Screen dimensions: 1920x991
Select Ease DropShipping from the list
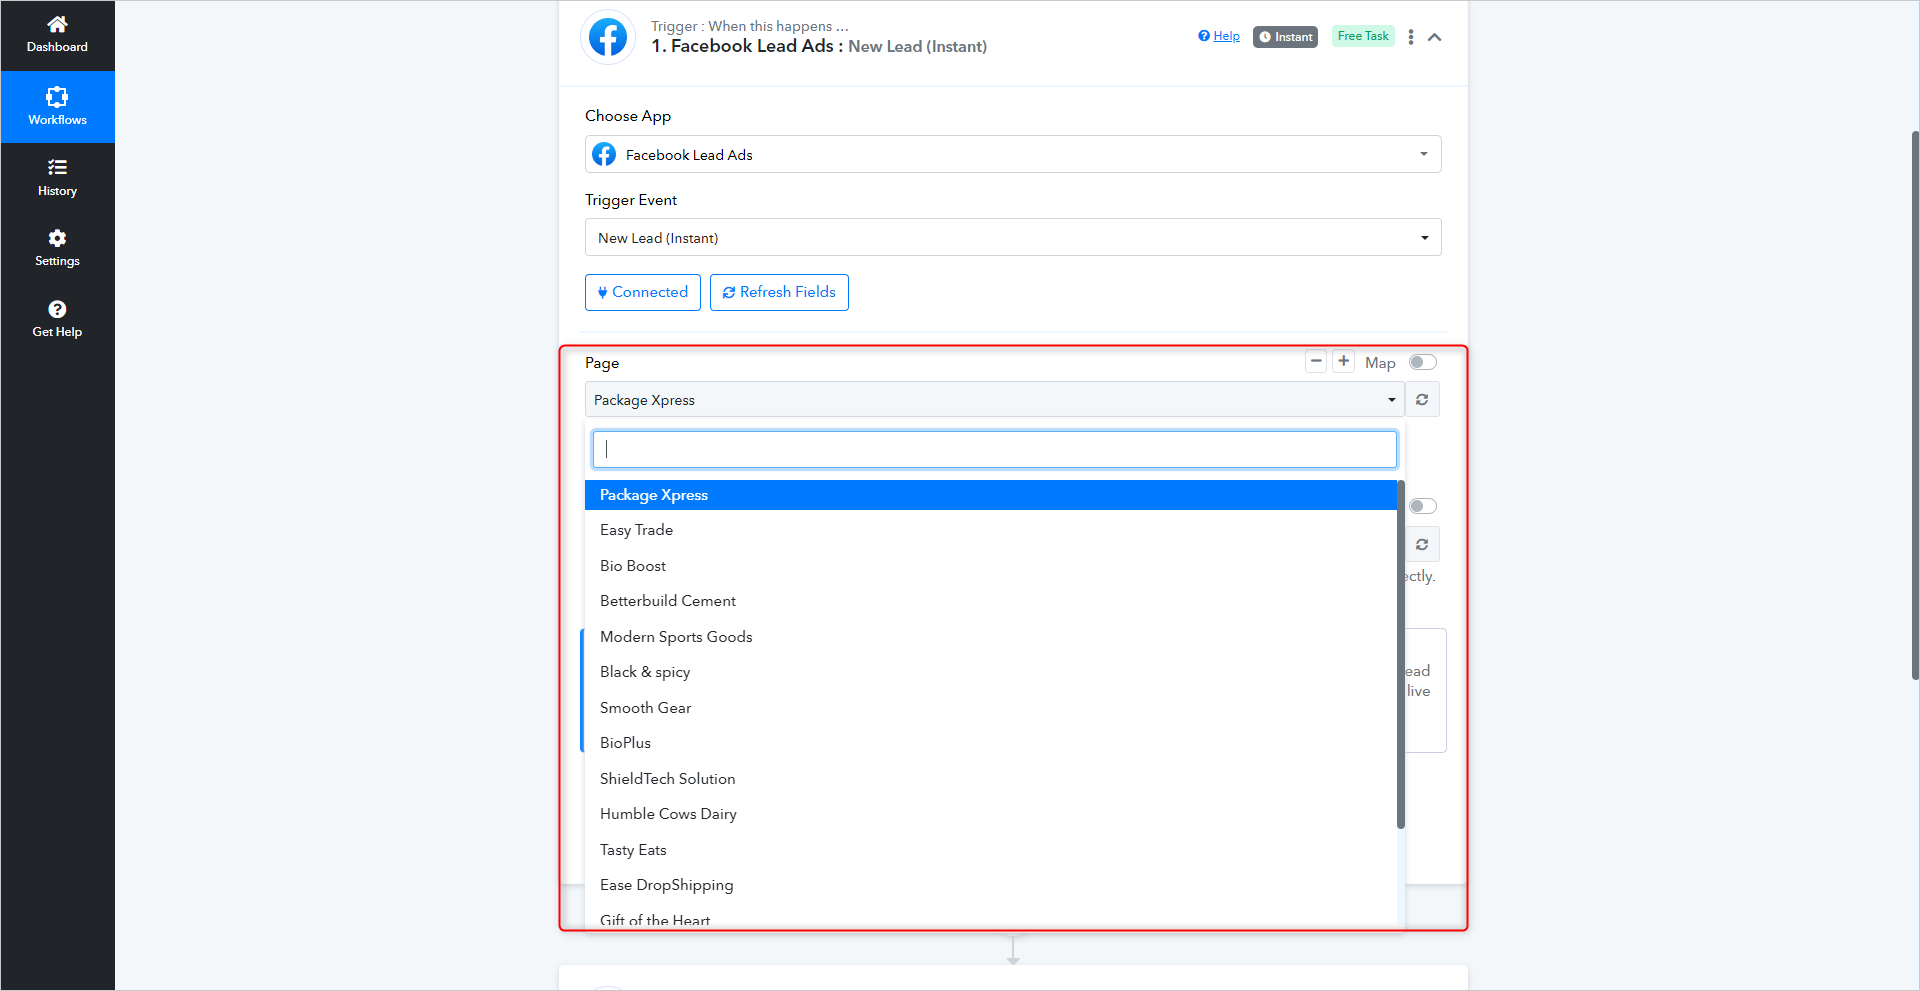coord(991,885)
